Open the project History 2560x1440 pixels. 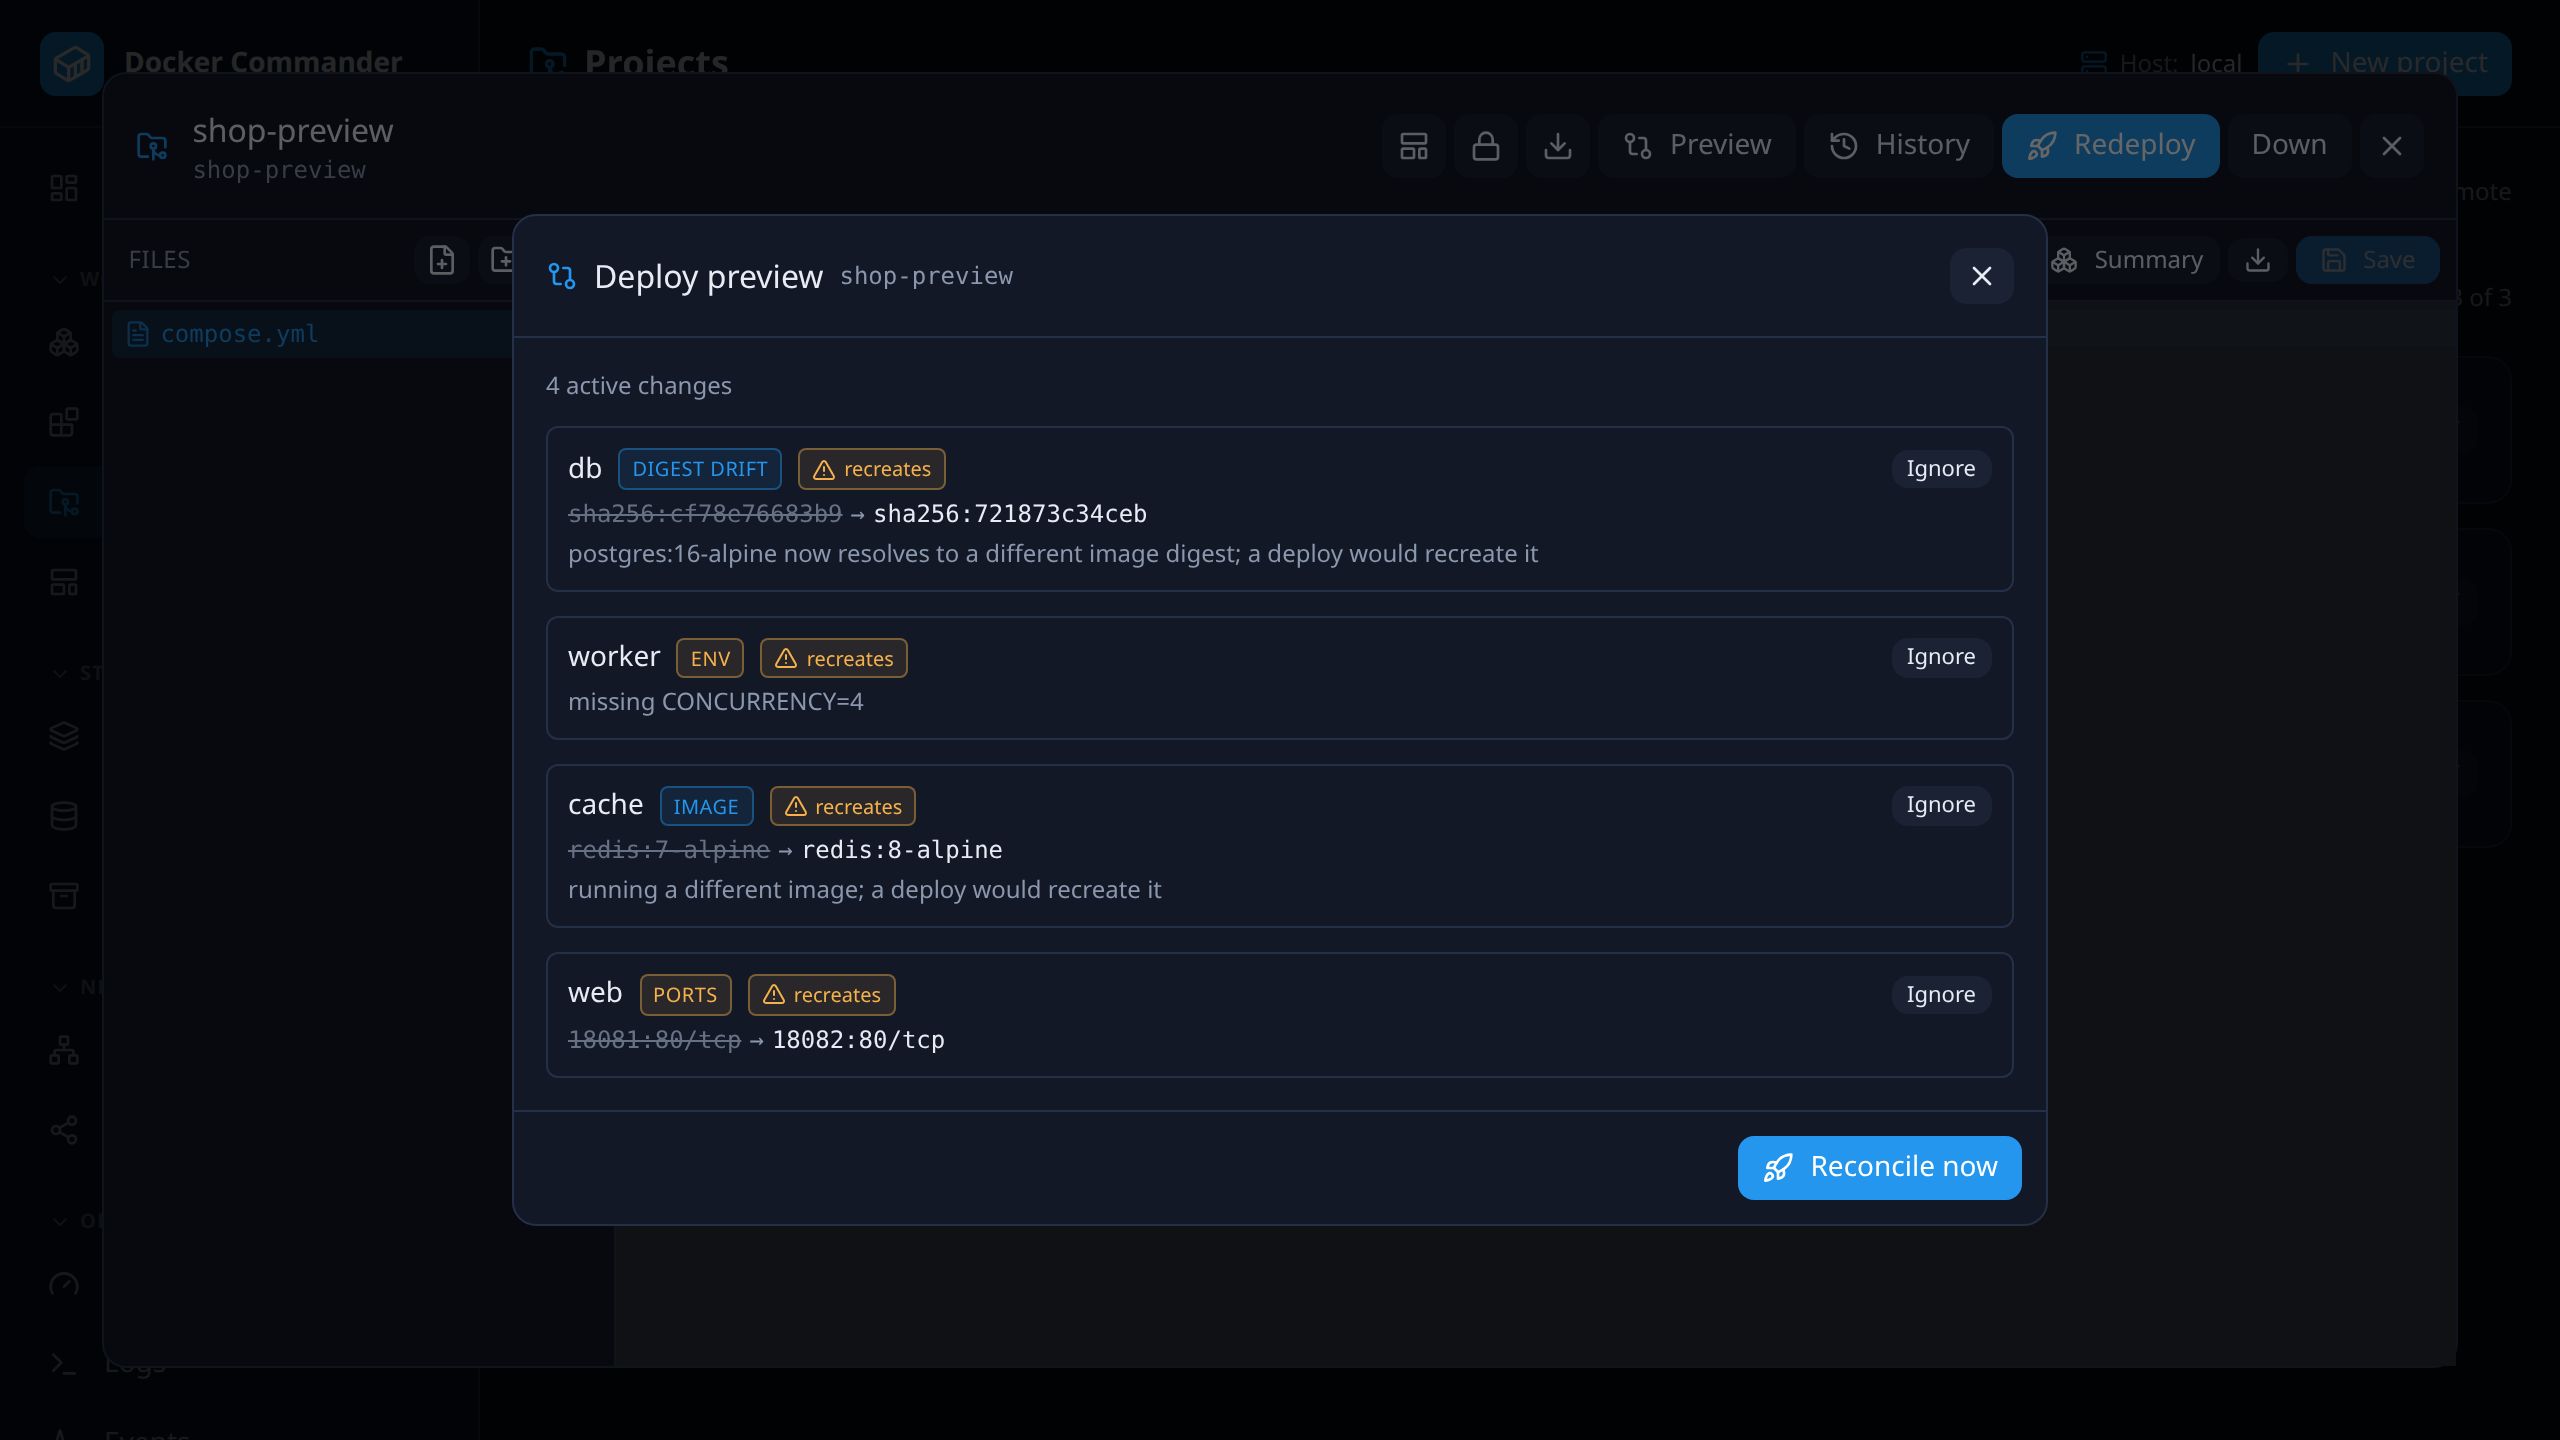click(1899, 146)
